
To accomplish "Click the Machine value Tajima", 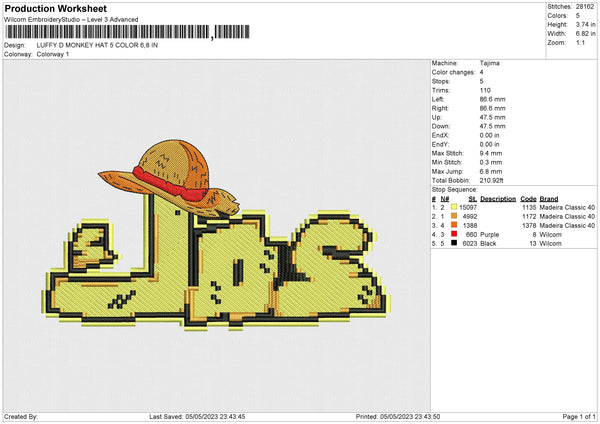I will point(489,63).
